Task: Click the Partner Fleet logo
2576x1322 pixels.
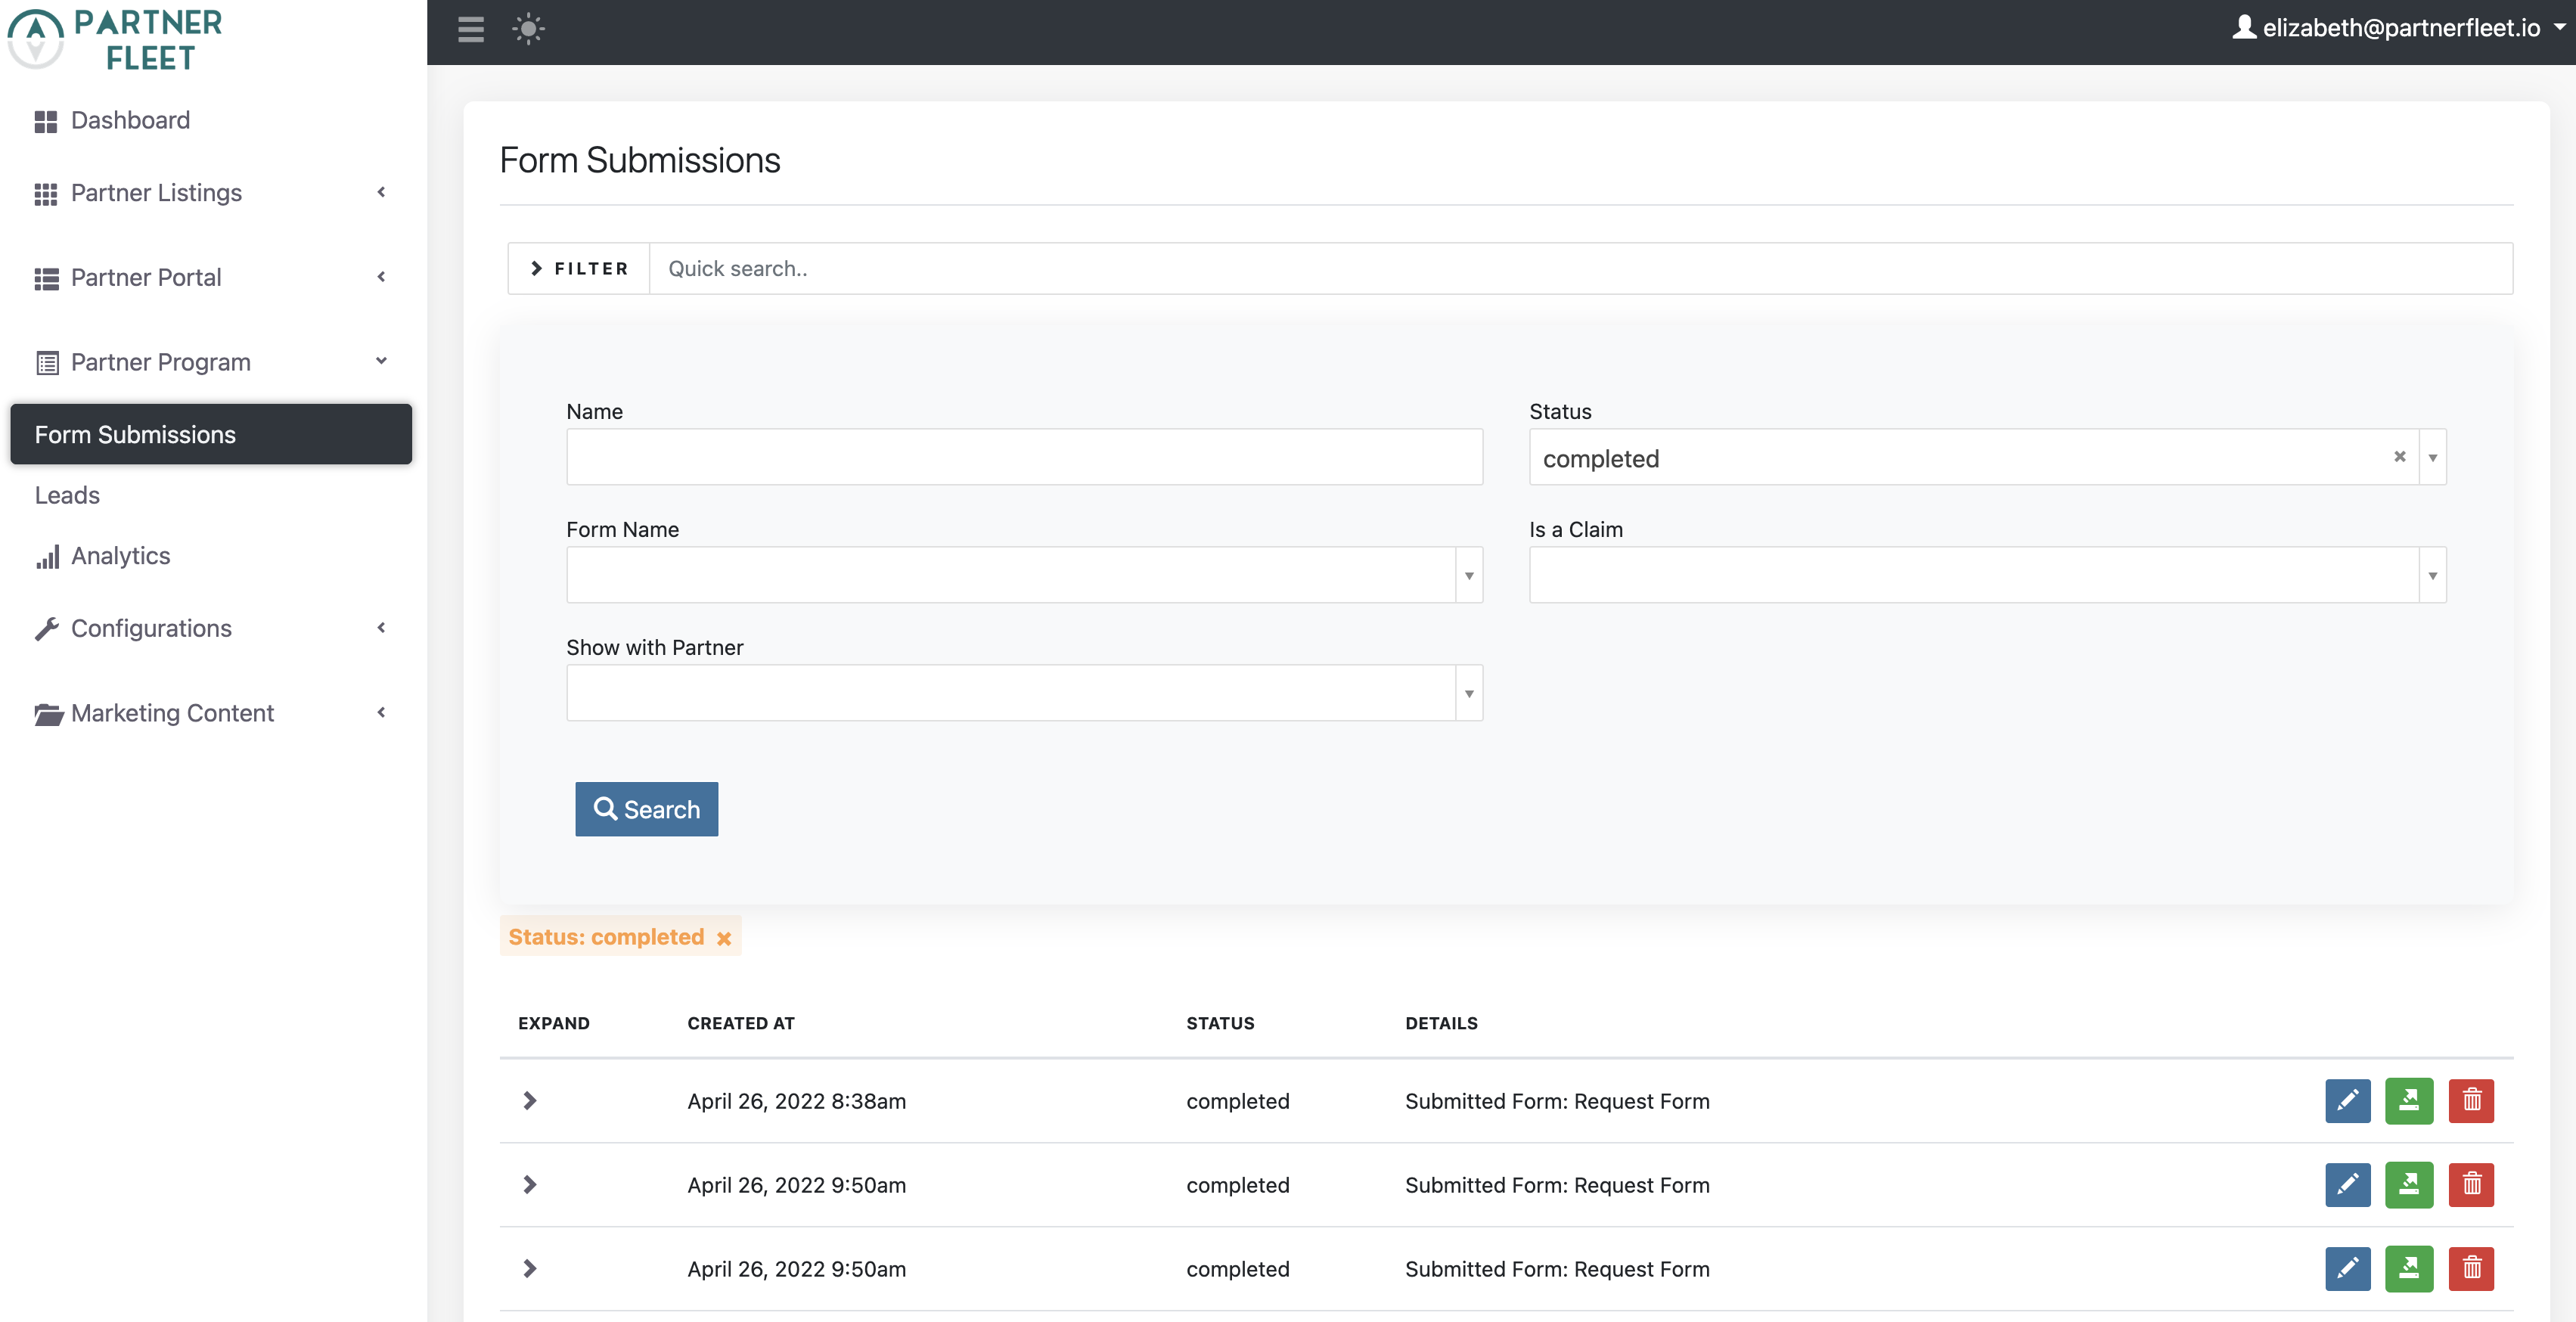Action: point(116,39)
